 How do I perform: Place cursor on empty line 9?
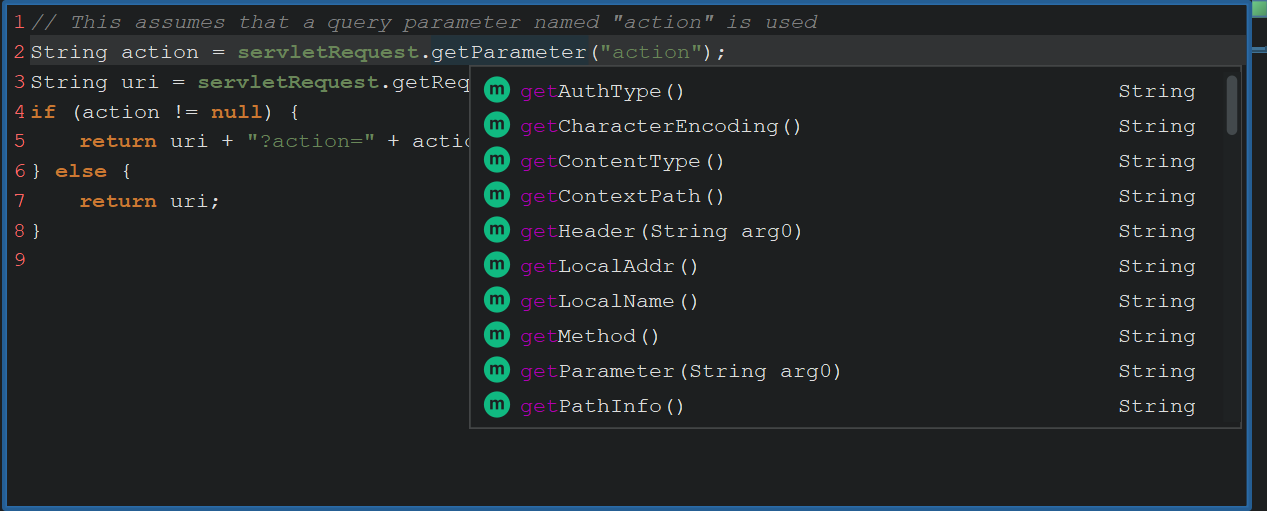tap(200, 260)
